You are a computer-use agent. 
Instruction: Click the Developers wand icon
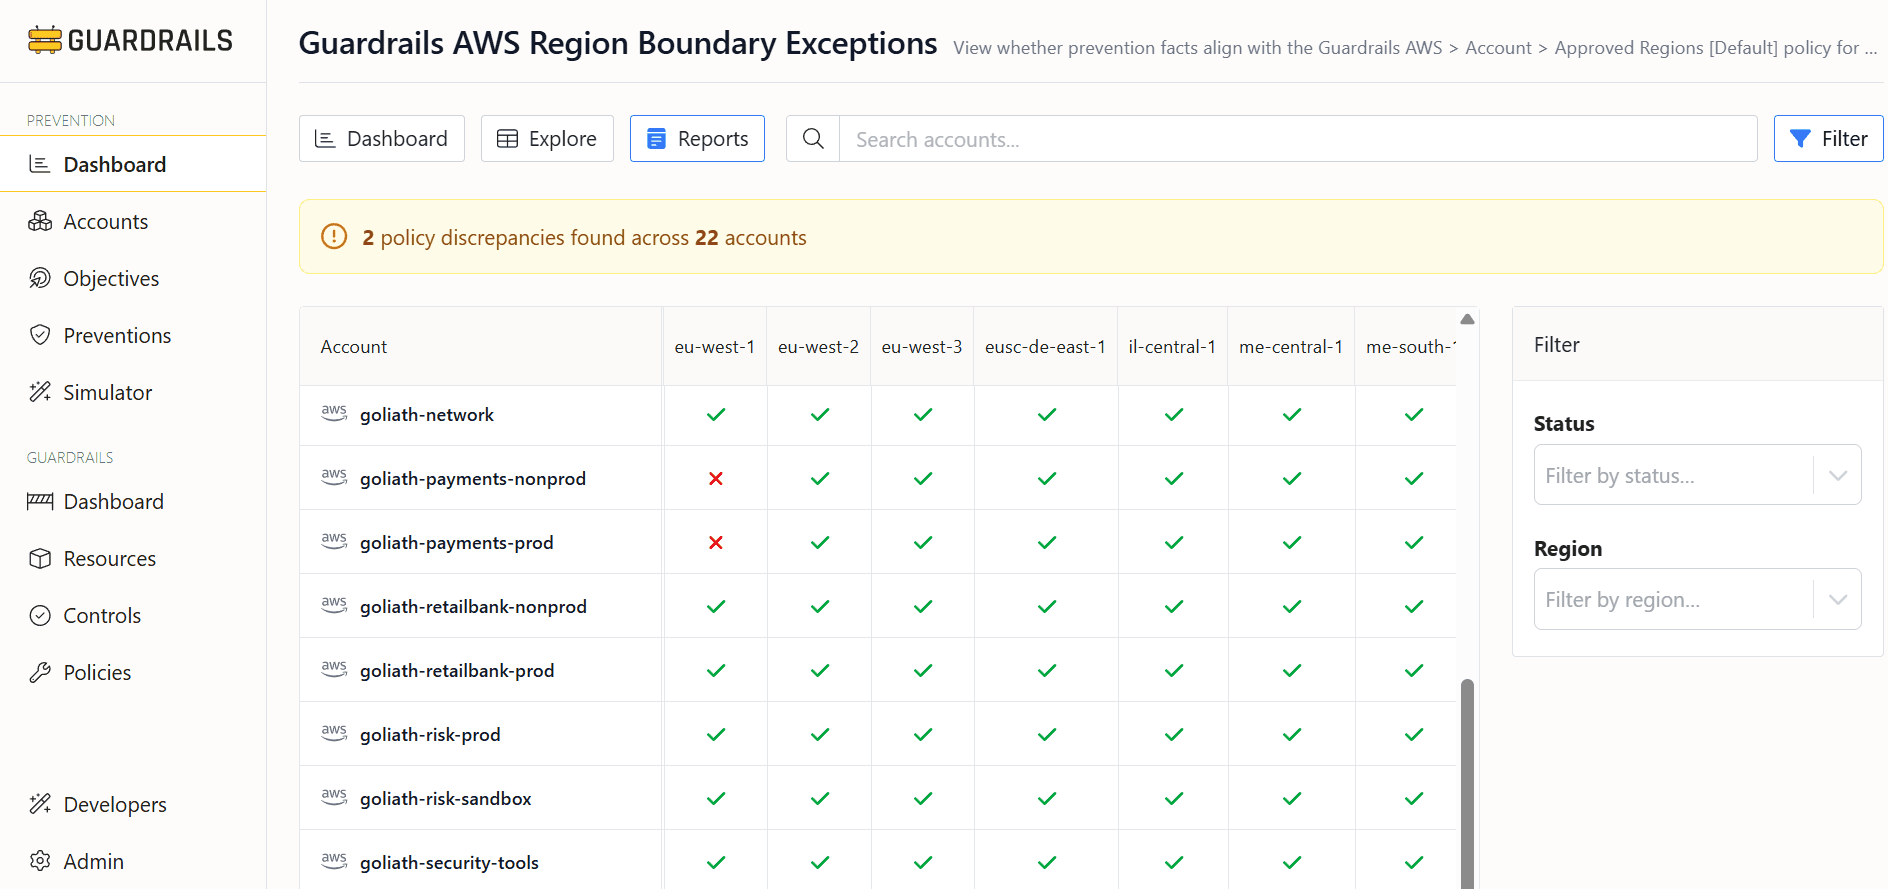(x=40, y=804)
